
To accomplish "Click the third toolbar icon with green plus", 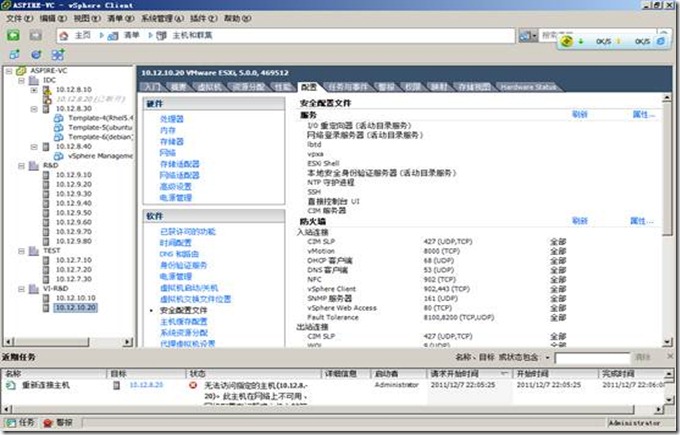I will [58, 55].
